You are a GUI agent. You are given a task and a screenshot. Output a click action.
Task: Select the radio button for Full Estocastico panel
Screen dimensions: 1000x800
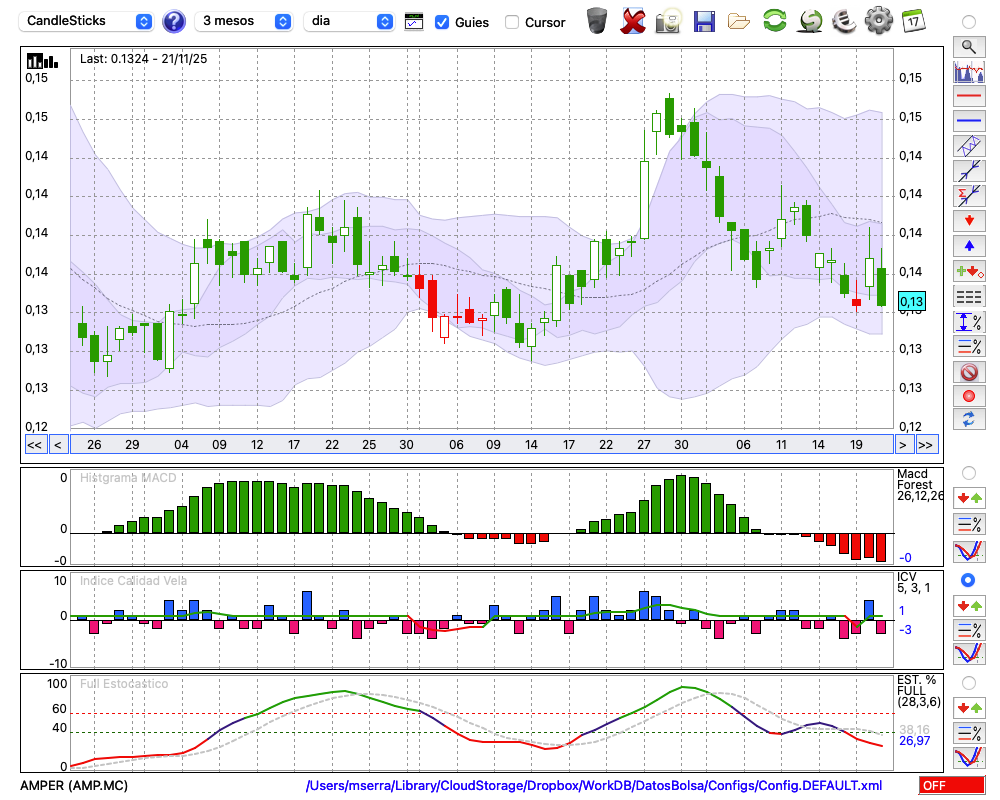[x=968, y=683]
